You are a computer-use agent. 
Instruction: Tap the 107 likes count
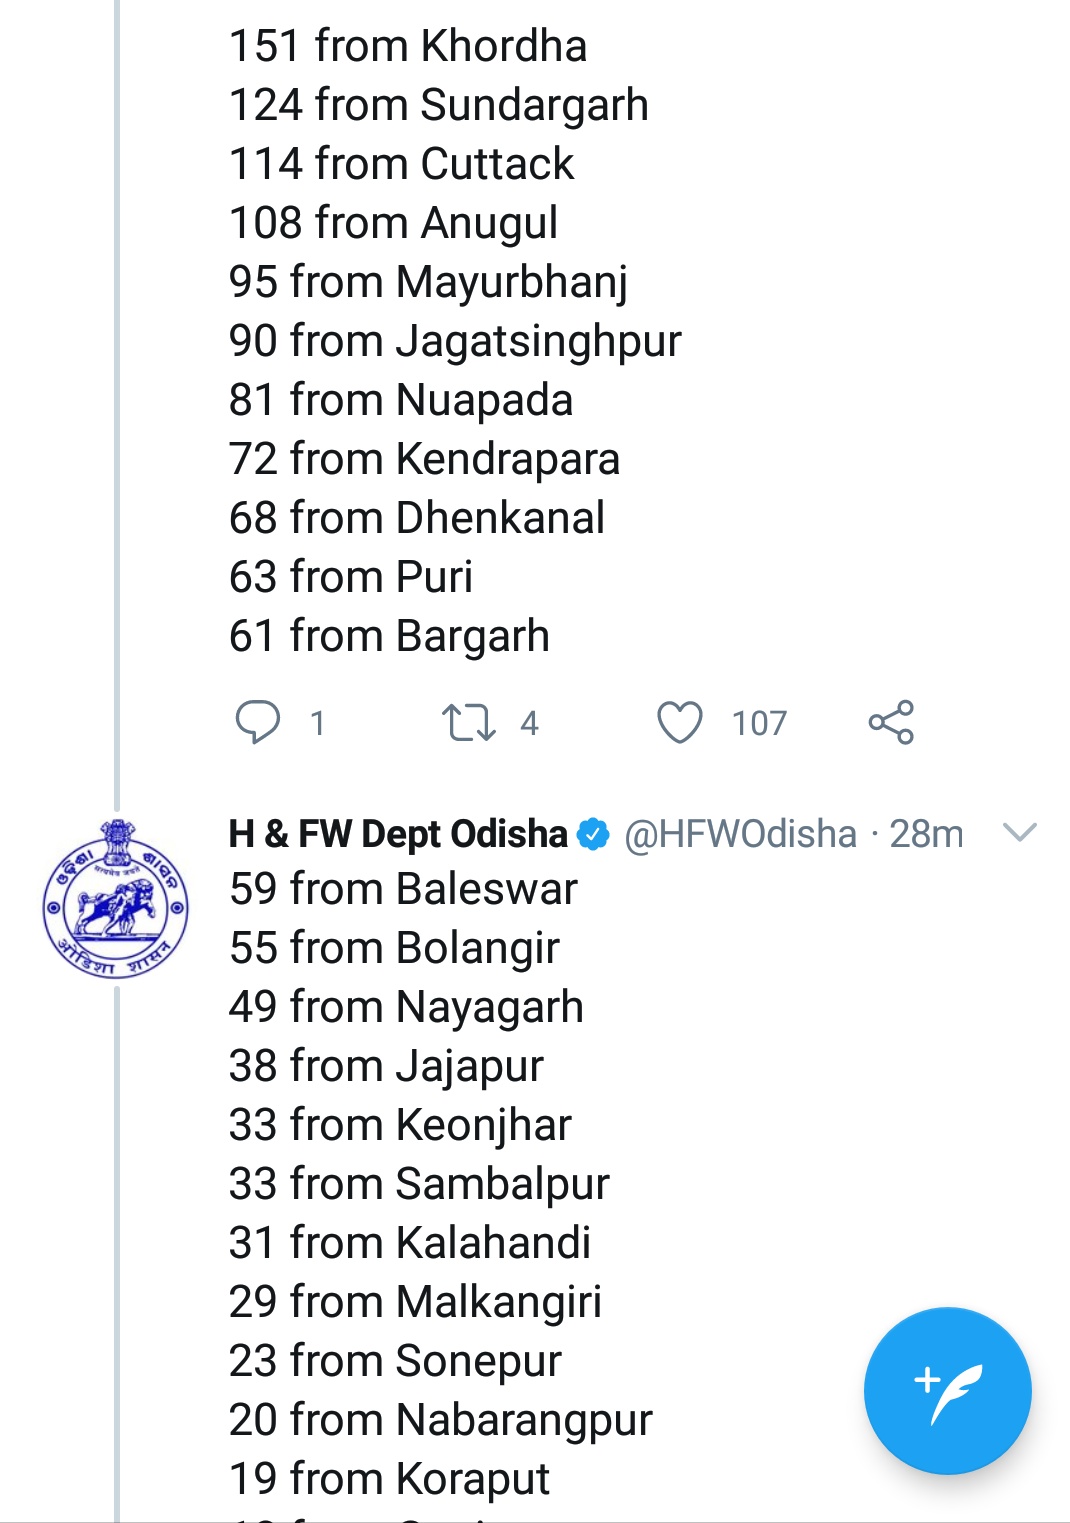pyautogui.click(x=759, y=723)
